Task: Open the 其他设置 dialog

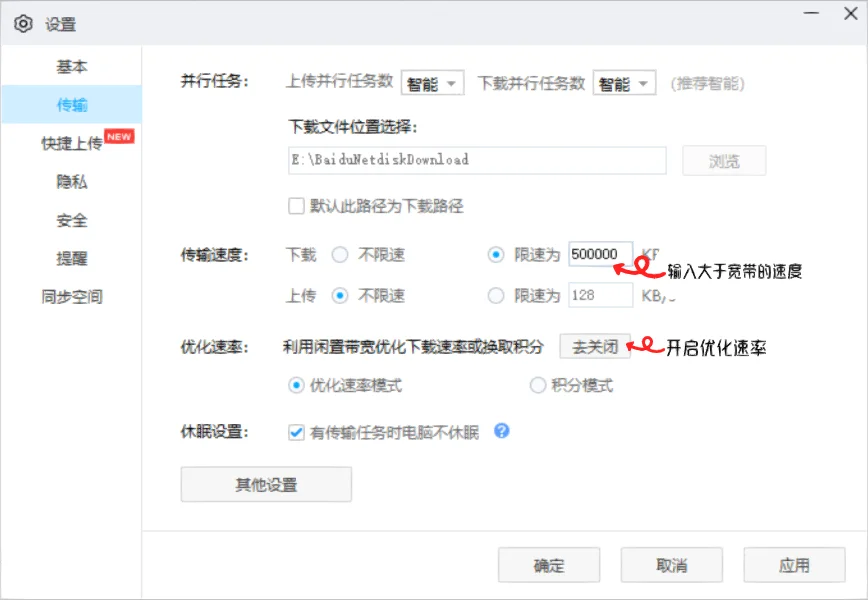Action: (265, 484)
